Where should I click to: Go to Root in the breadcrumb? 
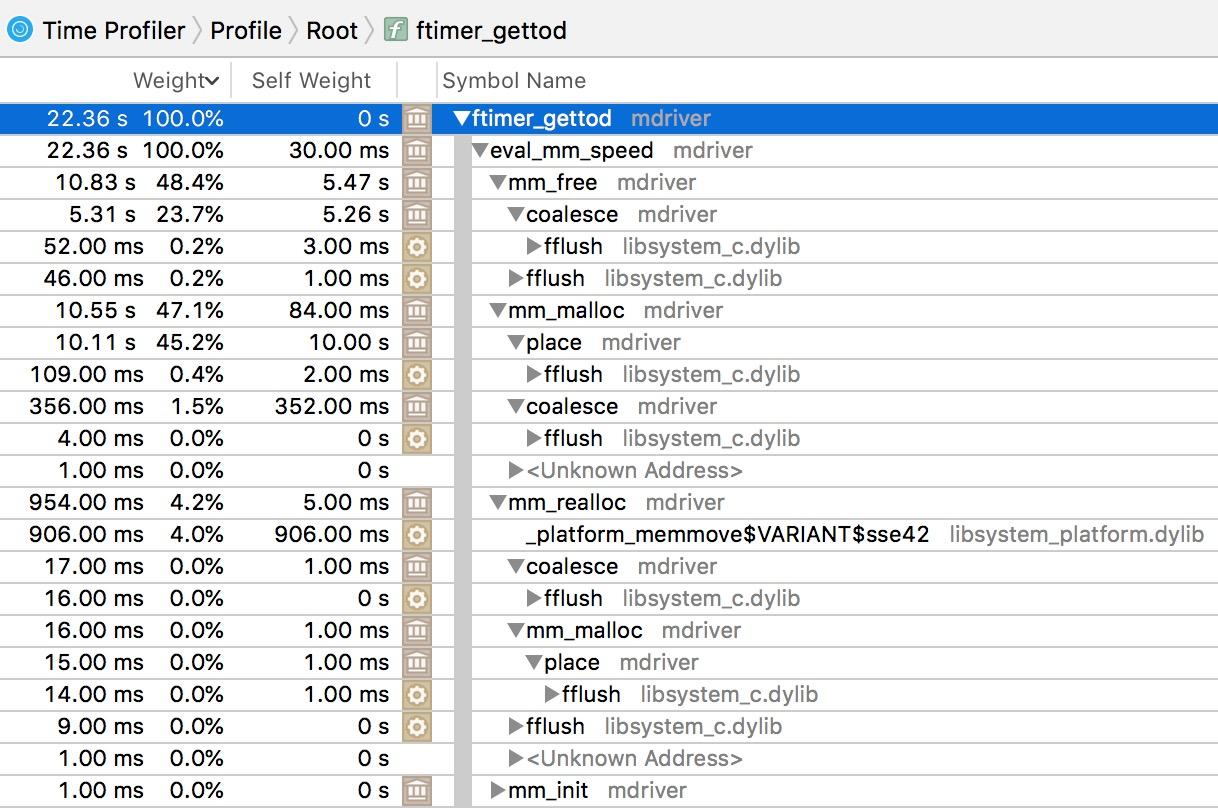point(332,30)
